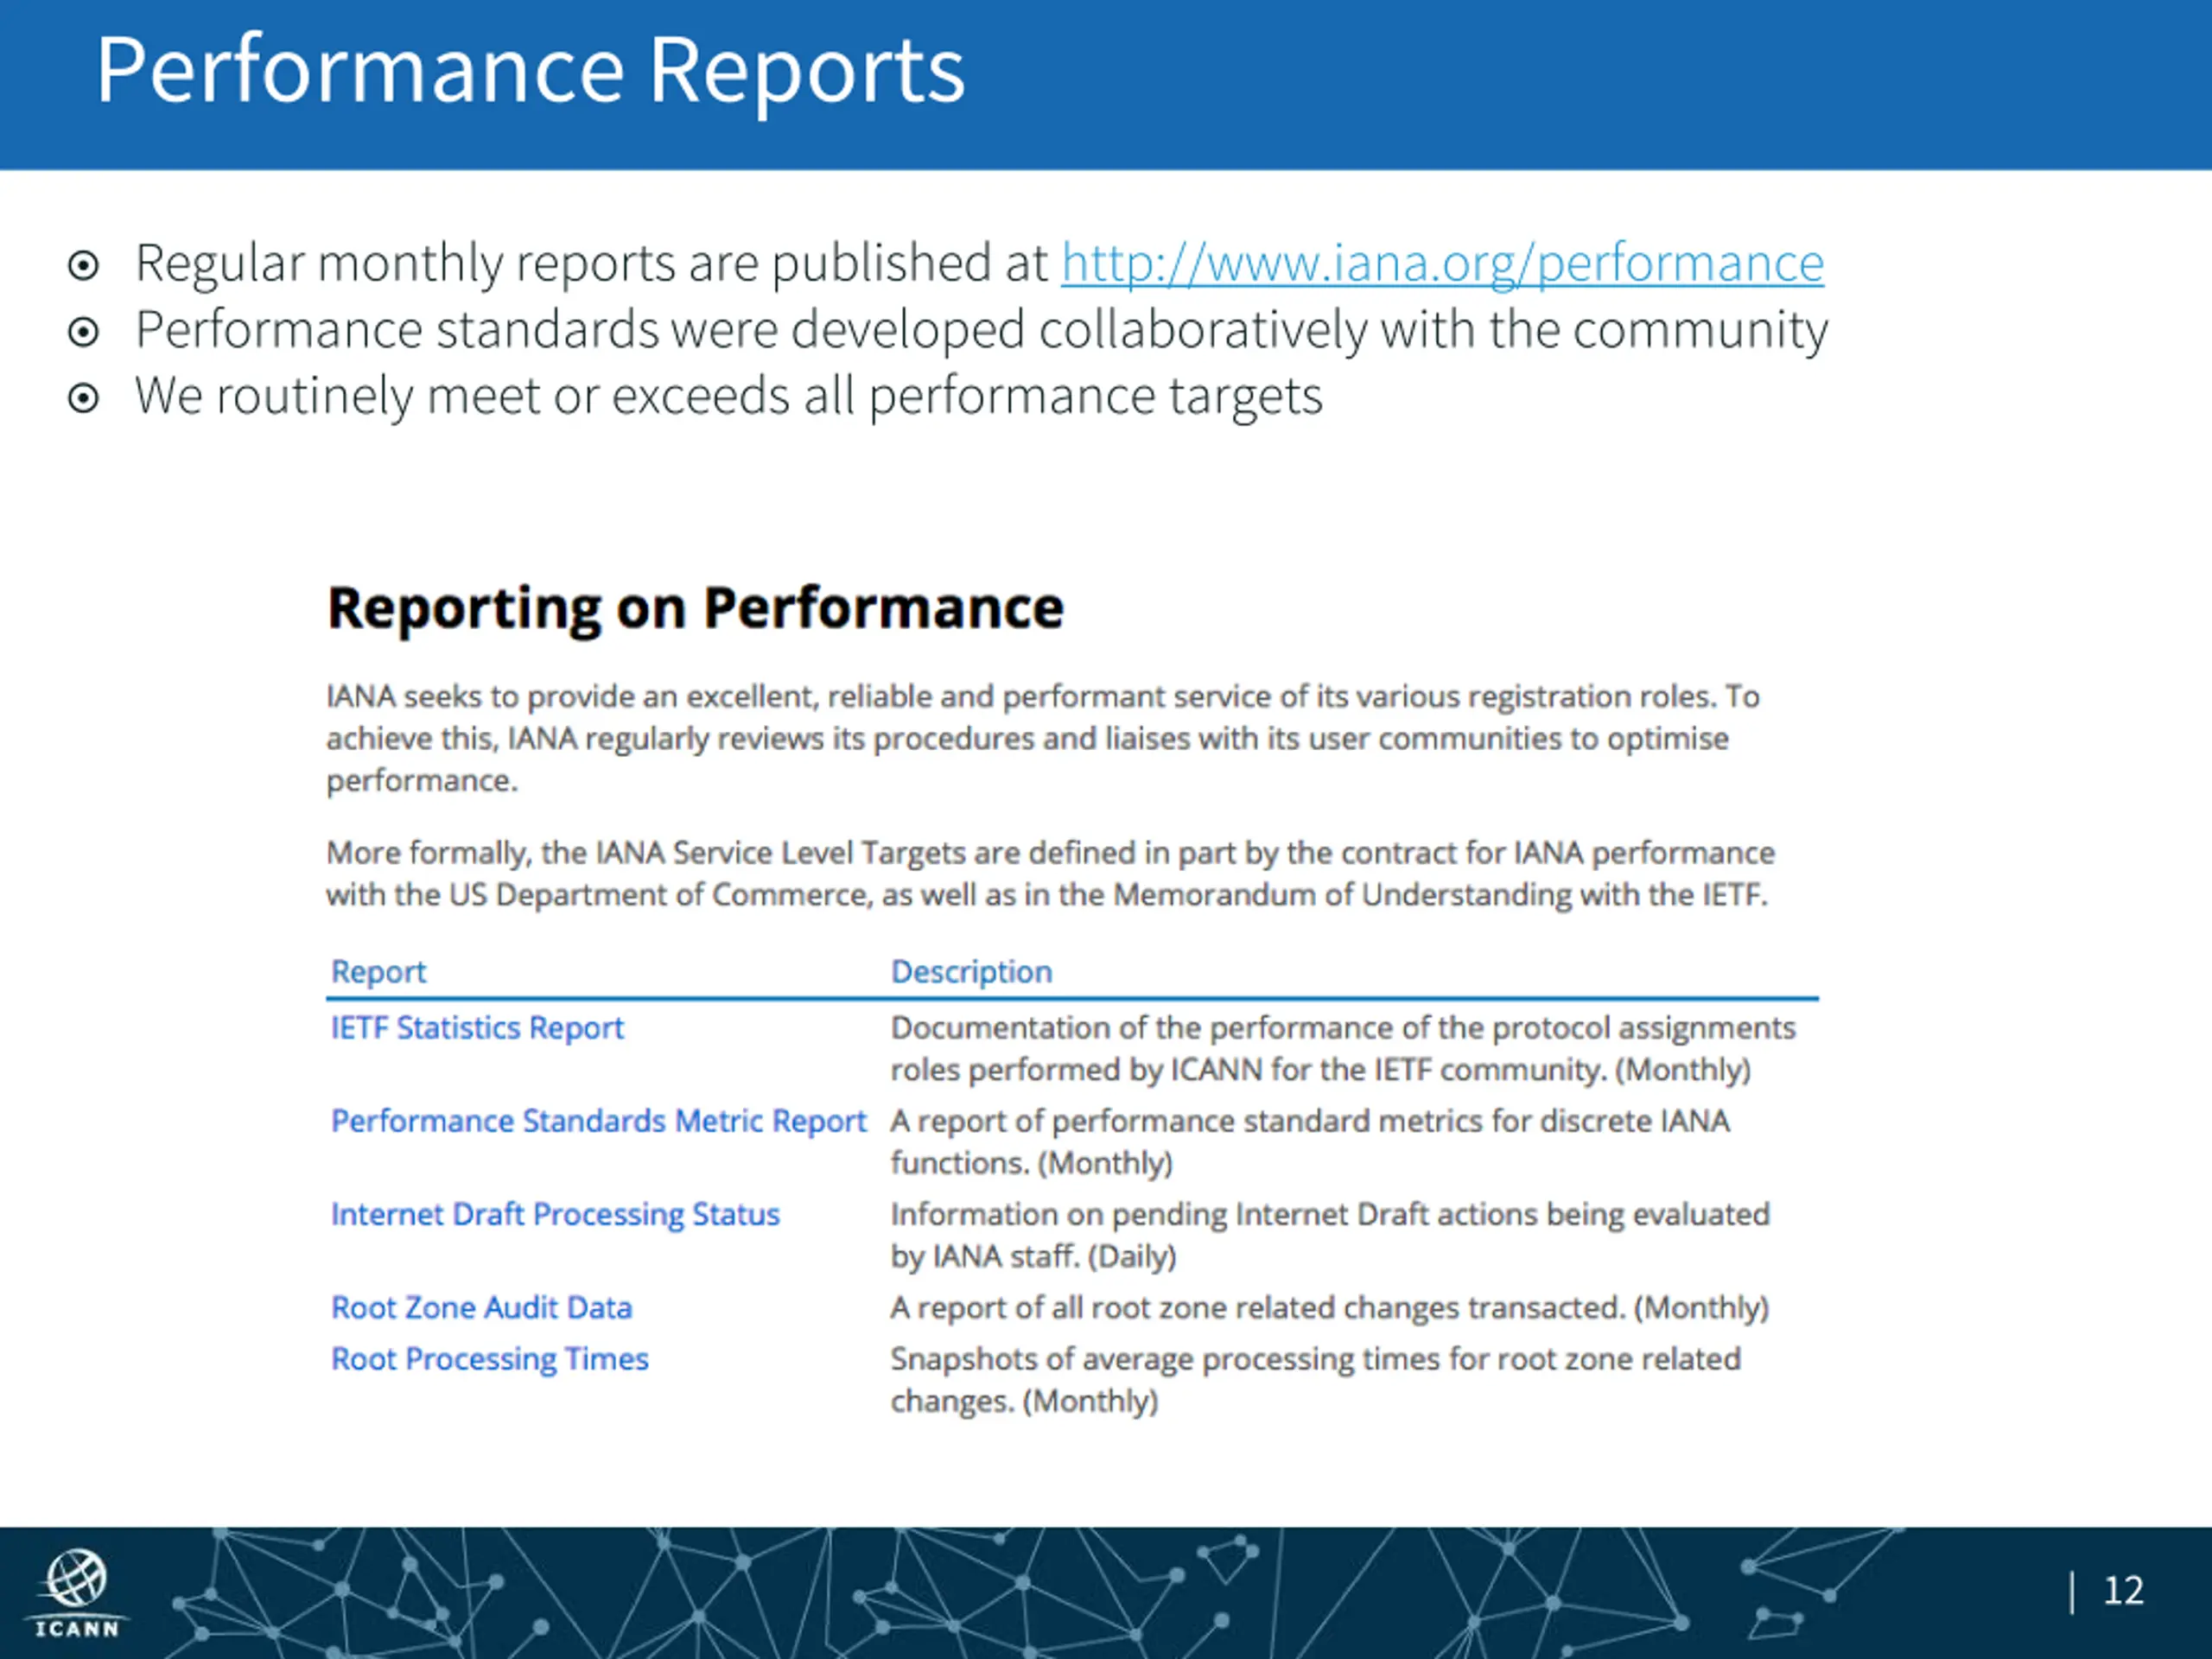Click the 'Report' column header
The image size is (2212, 1659).
378,972
